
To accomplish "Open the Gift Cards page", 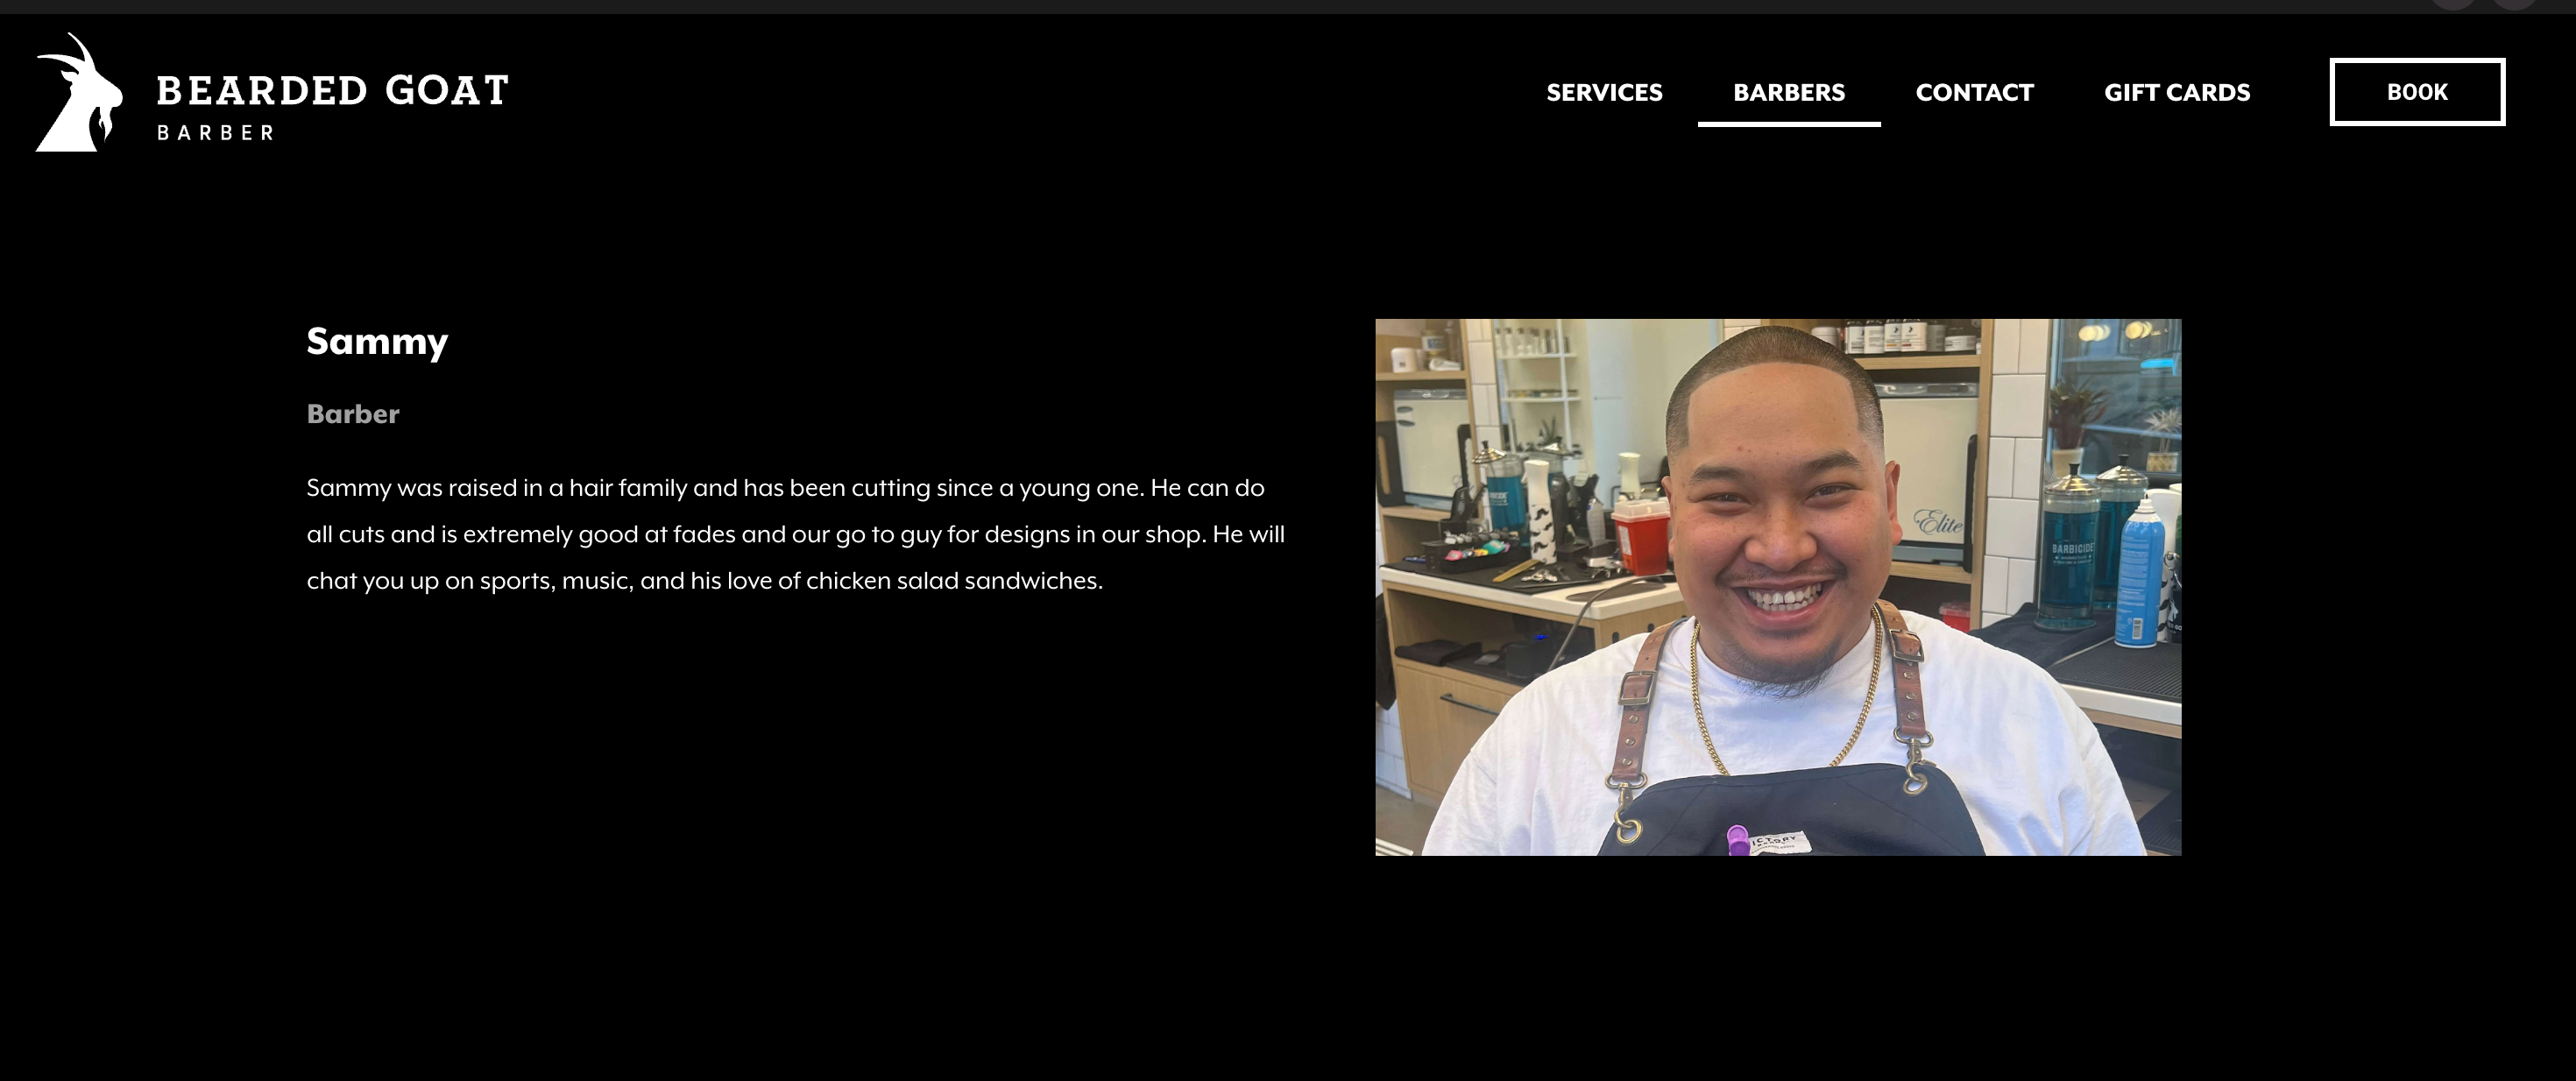I will (x=2177, y=92).
